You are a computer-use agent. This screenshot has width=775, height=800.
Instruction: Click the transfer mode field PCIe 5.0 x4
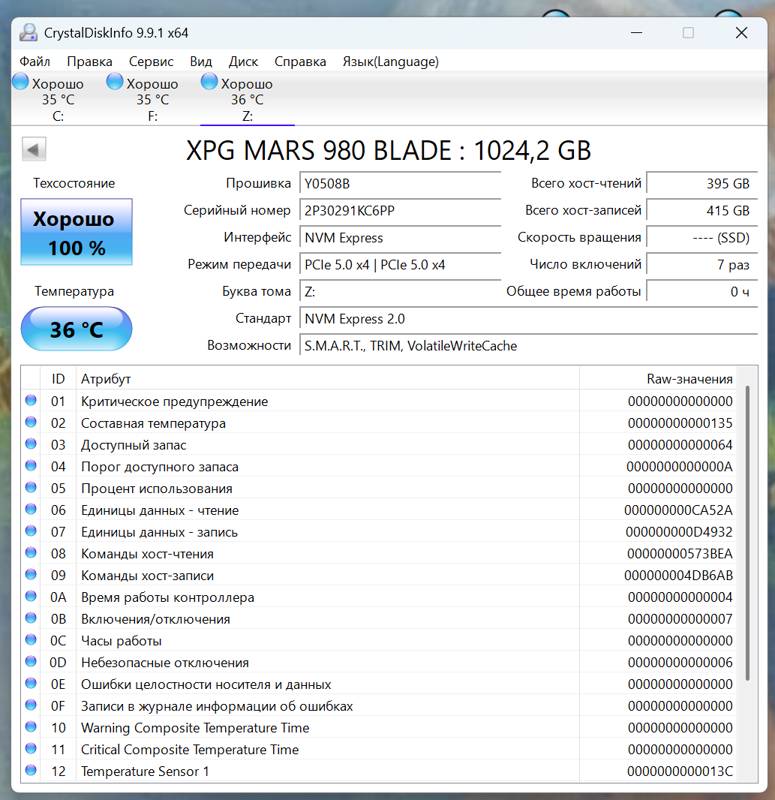pyautogui.click(x=400, y=265)
